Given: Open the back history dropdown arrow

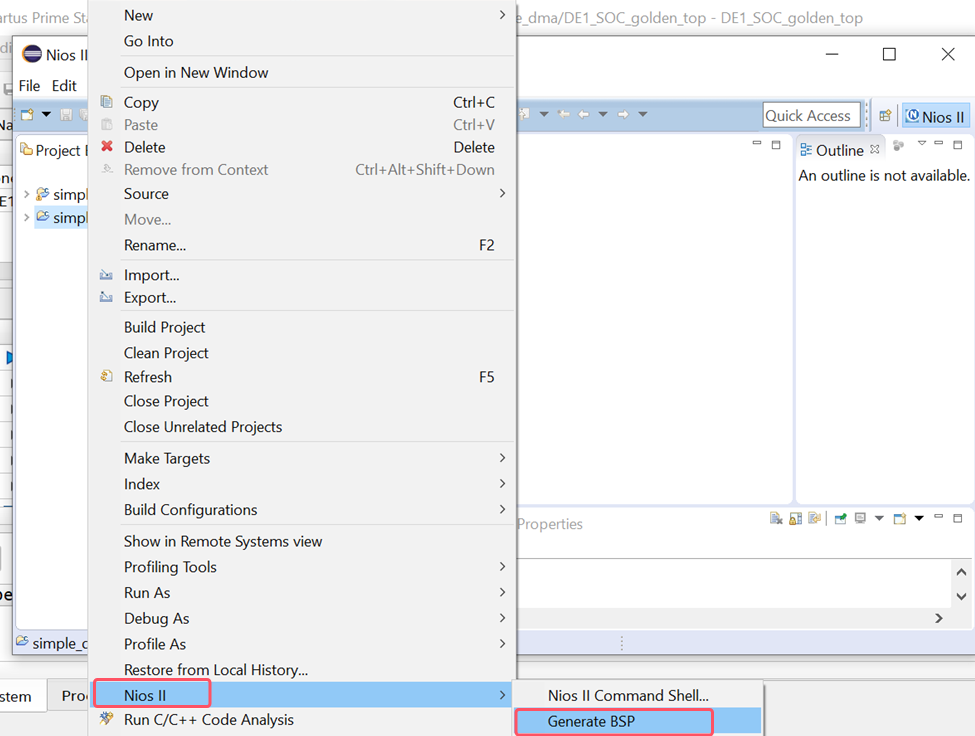Looking at the screenshot, I should (603, 114).
